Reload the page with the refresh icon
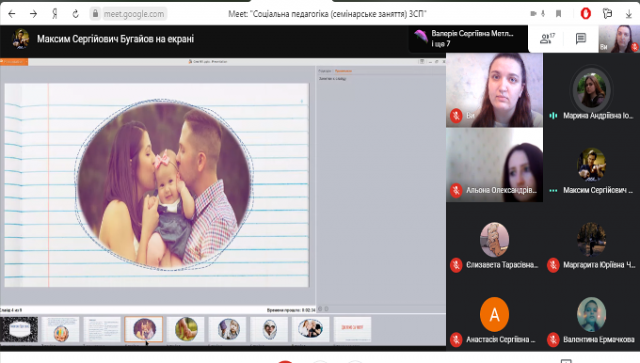 pos(76,14)
